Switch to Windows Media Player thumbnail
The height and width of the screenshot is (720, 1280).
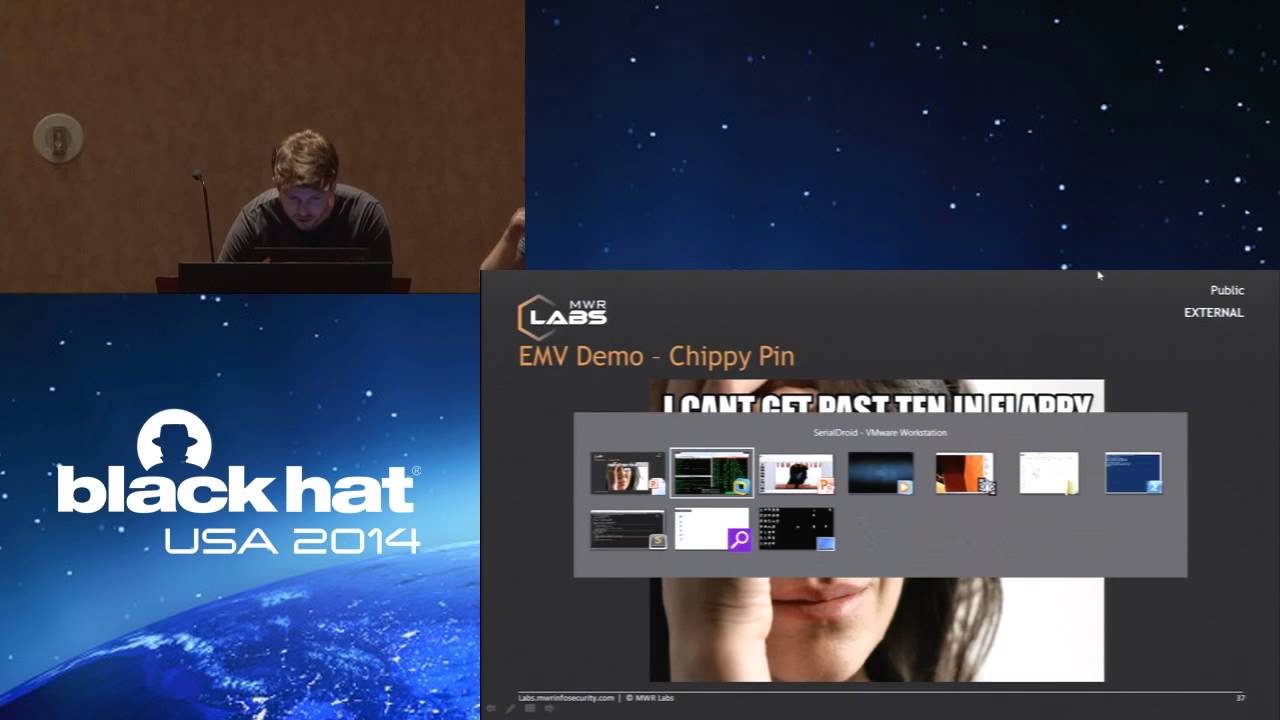tap(880, 473)
